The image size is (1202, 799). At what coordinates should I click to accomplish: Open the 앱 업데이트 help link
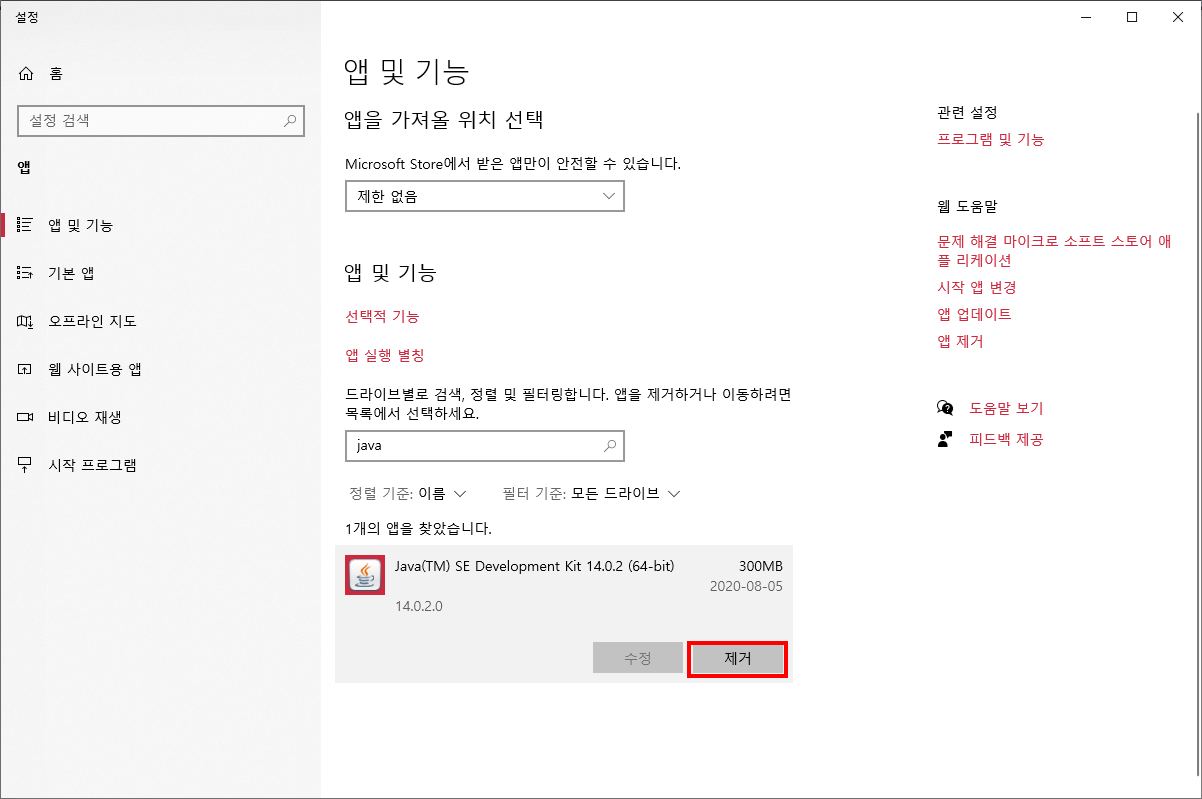click(x=974, y=314)
